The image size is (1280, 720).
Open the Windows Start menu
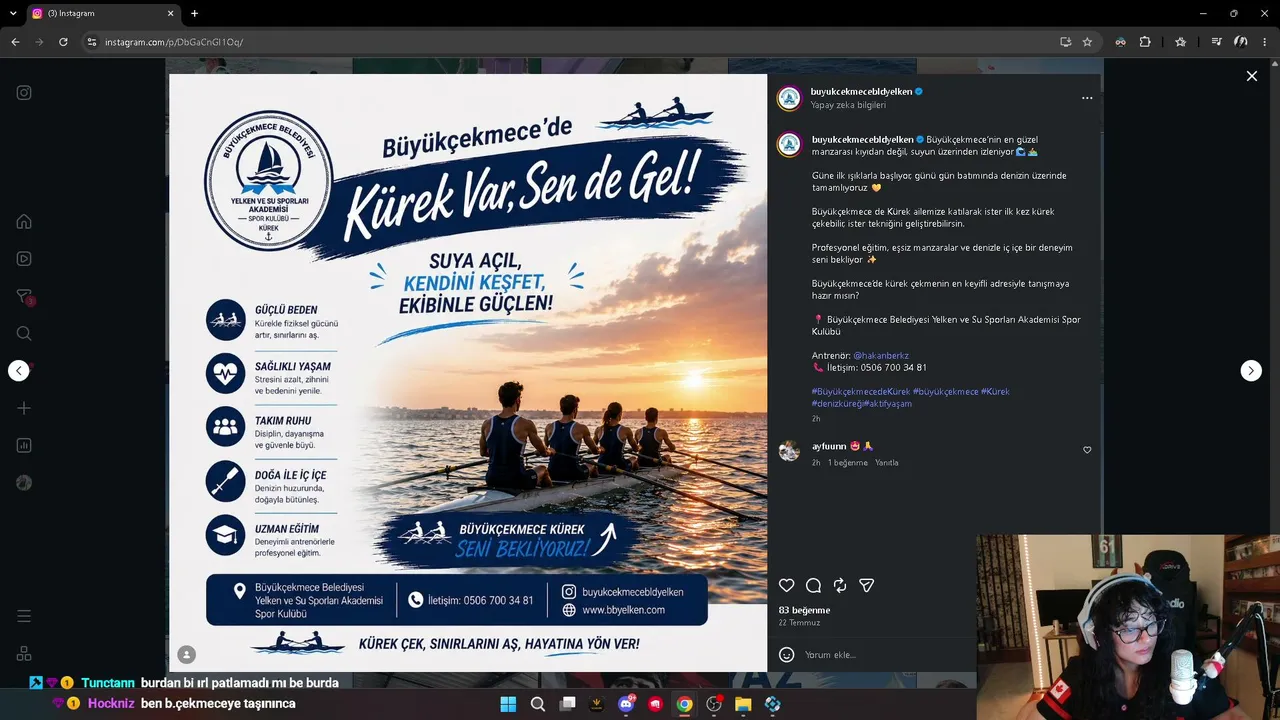(x=508, y=704)
